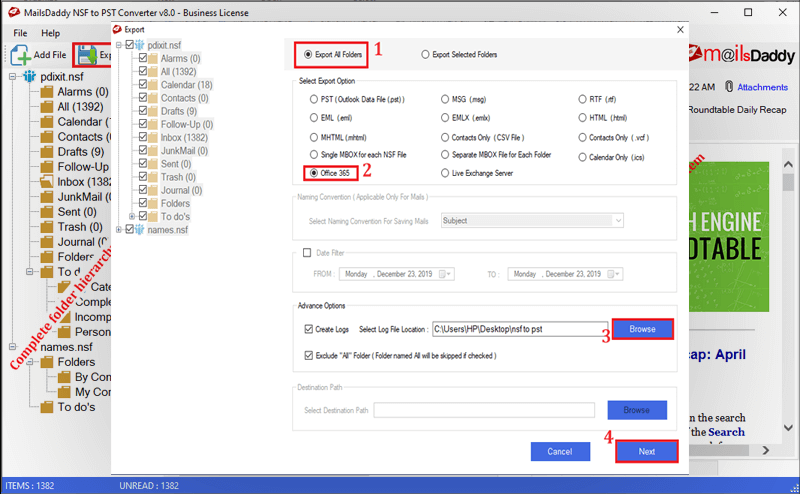Click Inbox (1382) folder icon in Export dialog

[153, 137]
